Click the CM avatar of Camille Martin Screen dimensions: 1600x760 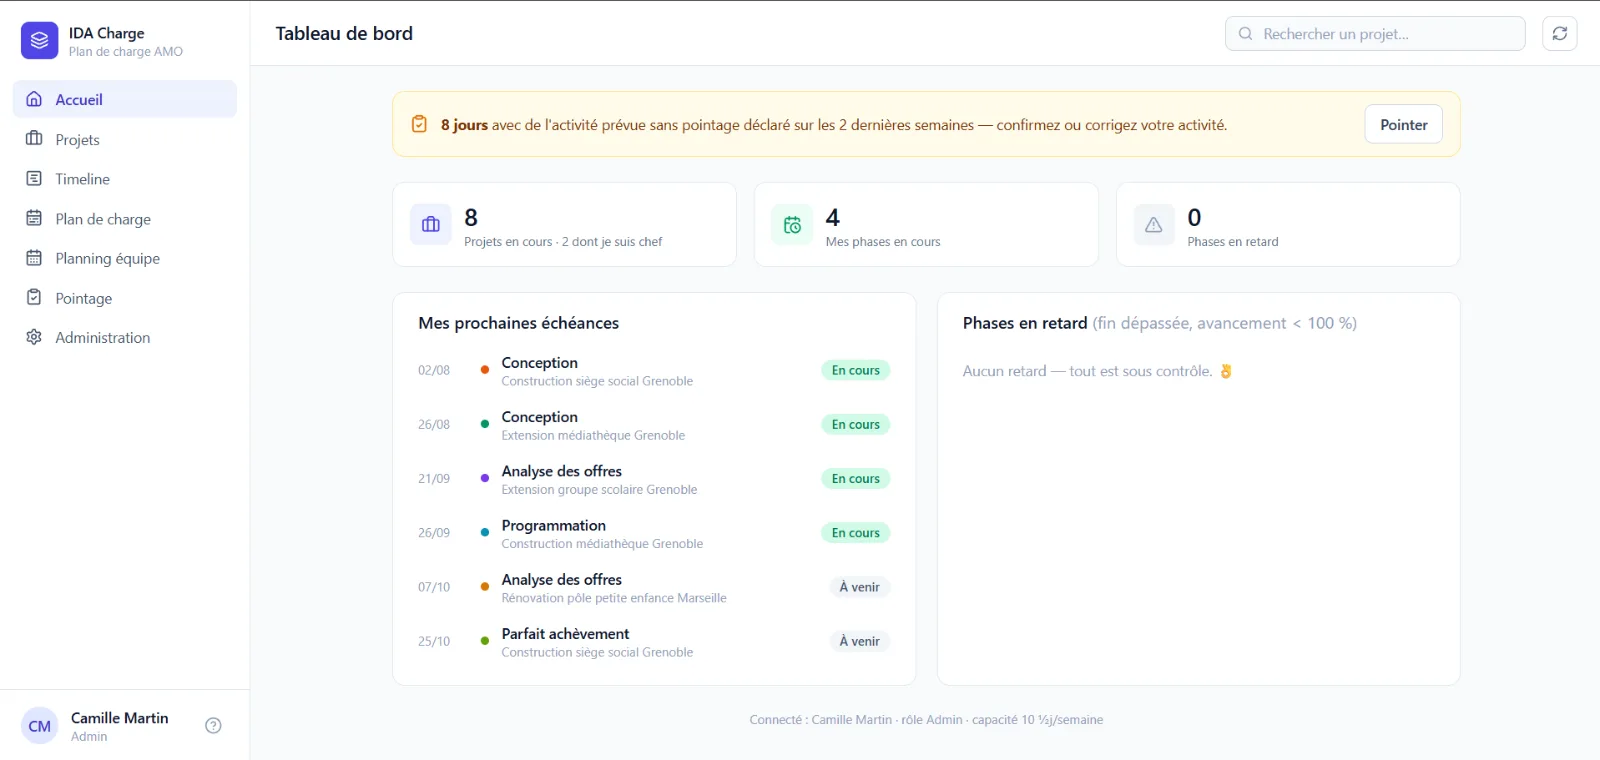click(40, 726)
